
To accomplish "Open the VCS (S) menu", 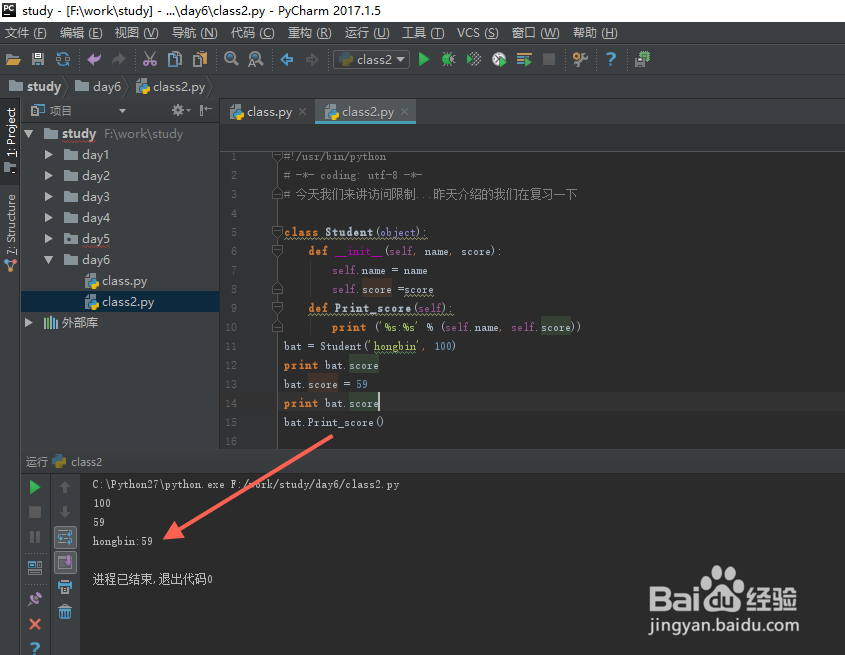I will (x=477, y=33).
